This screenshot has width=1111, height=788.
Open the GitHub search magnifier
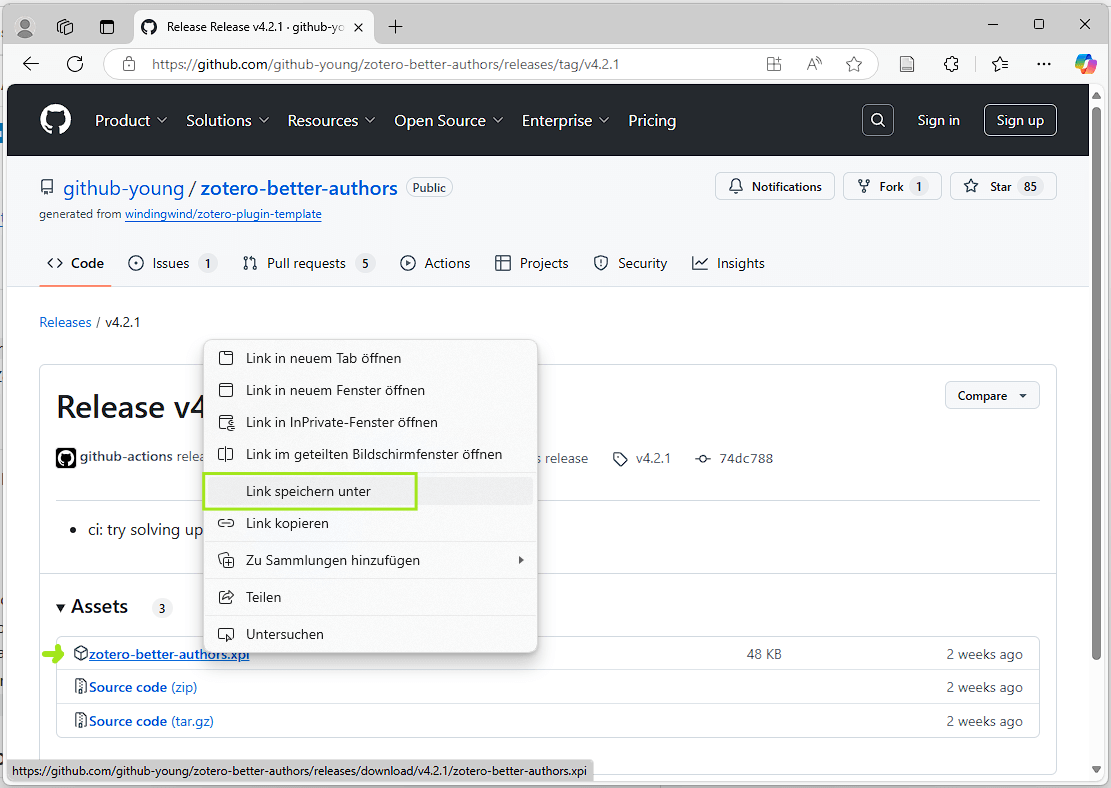[877, 119]
